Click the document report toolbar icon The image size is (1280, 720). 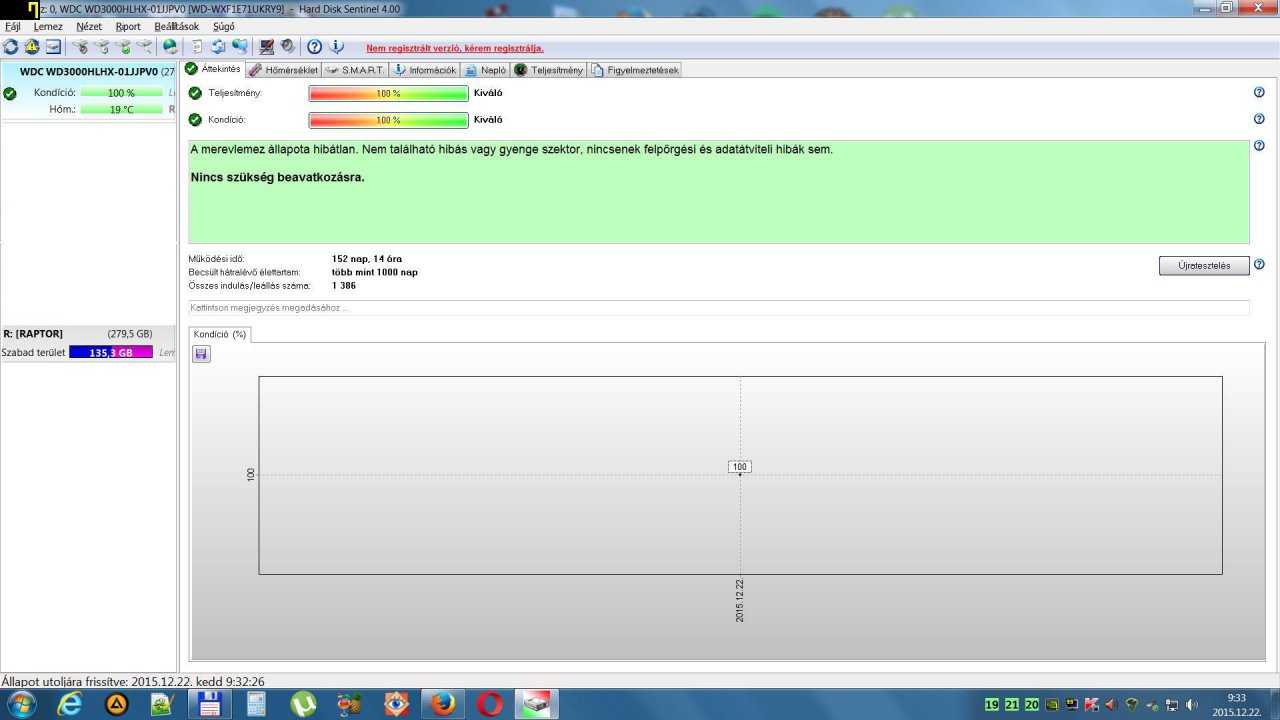(197, 46)
